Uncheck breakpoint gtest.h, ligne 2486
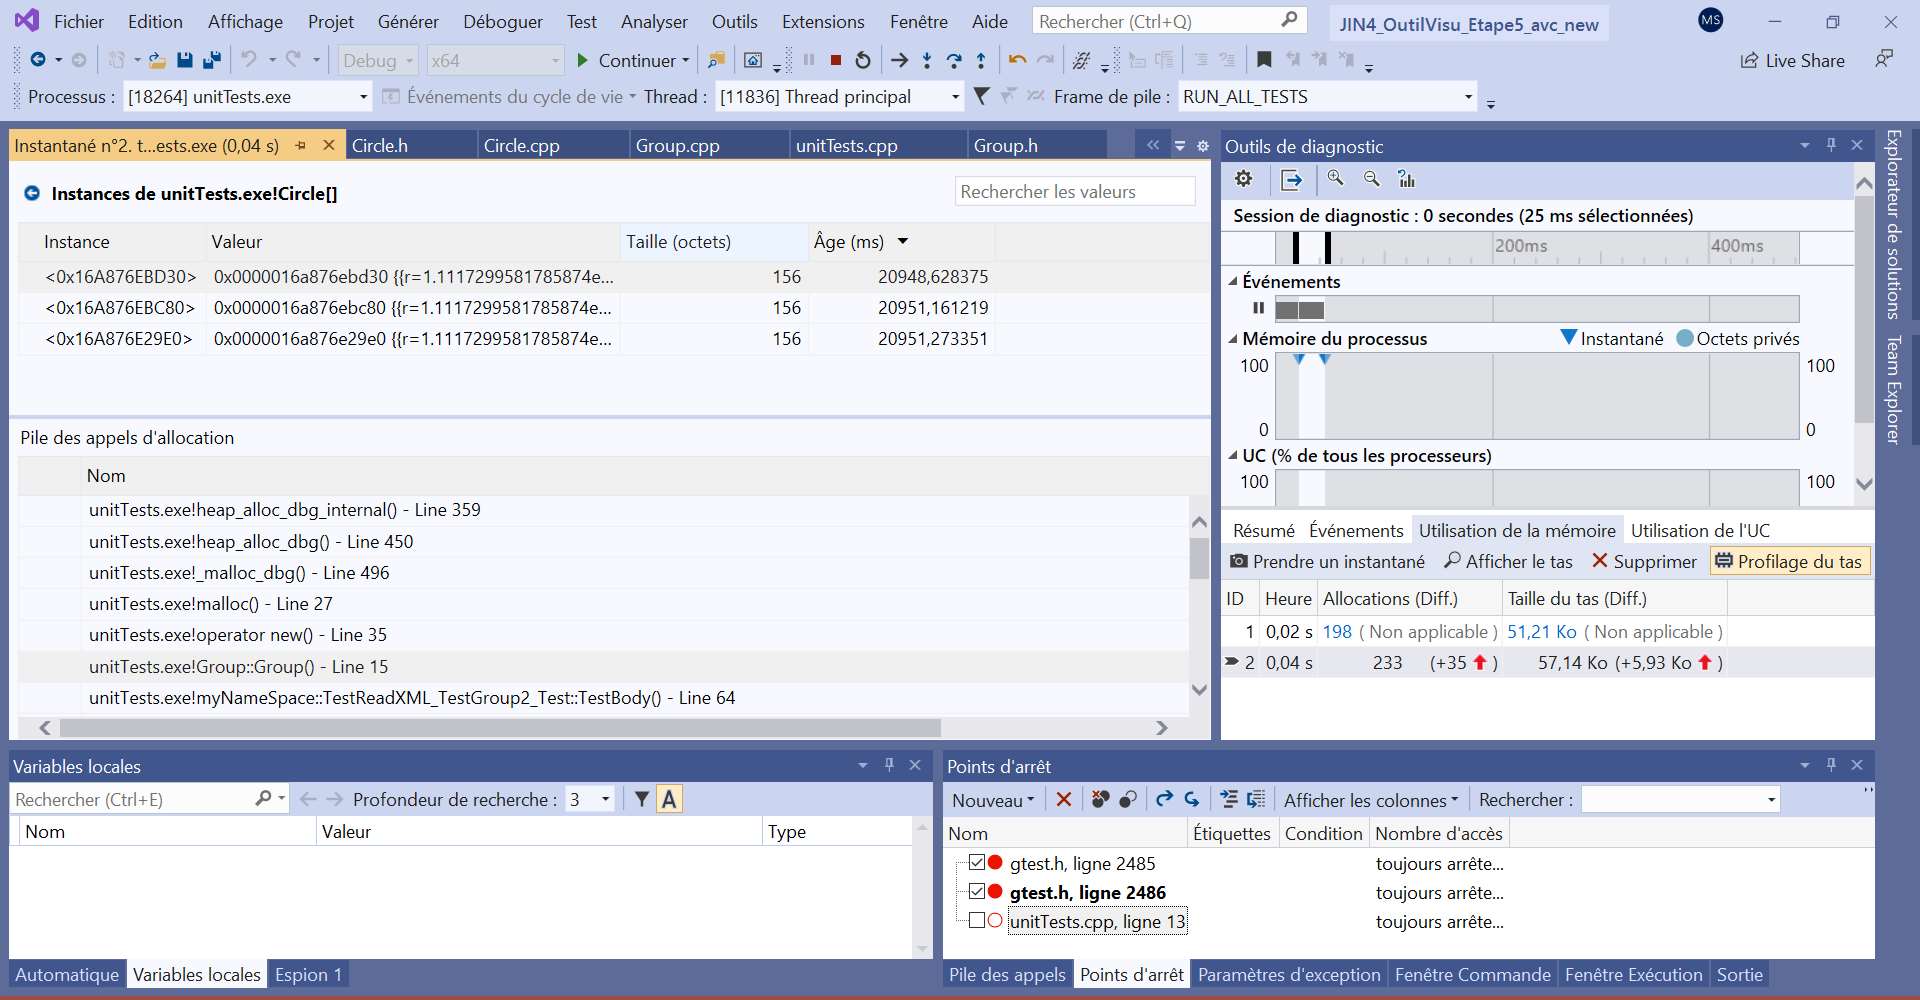This screenshot has width=1920, height=1000. tap(977, 891)
